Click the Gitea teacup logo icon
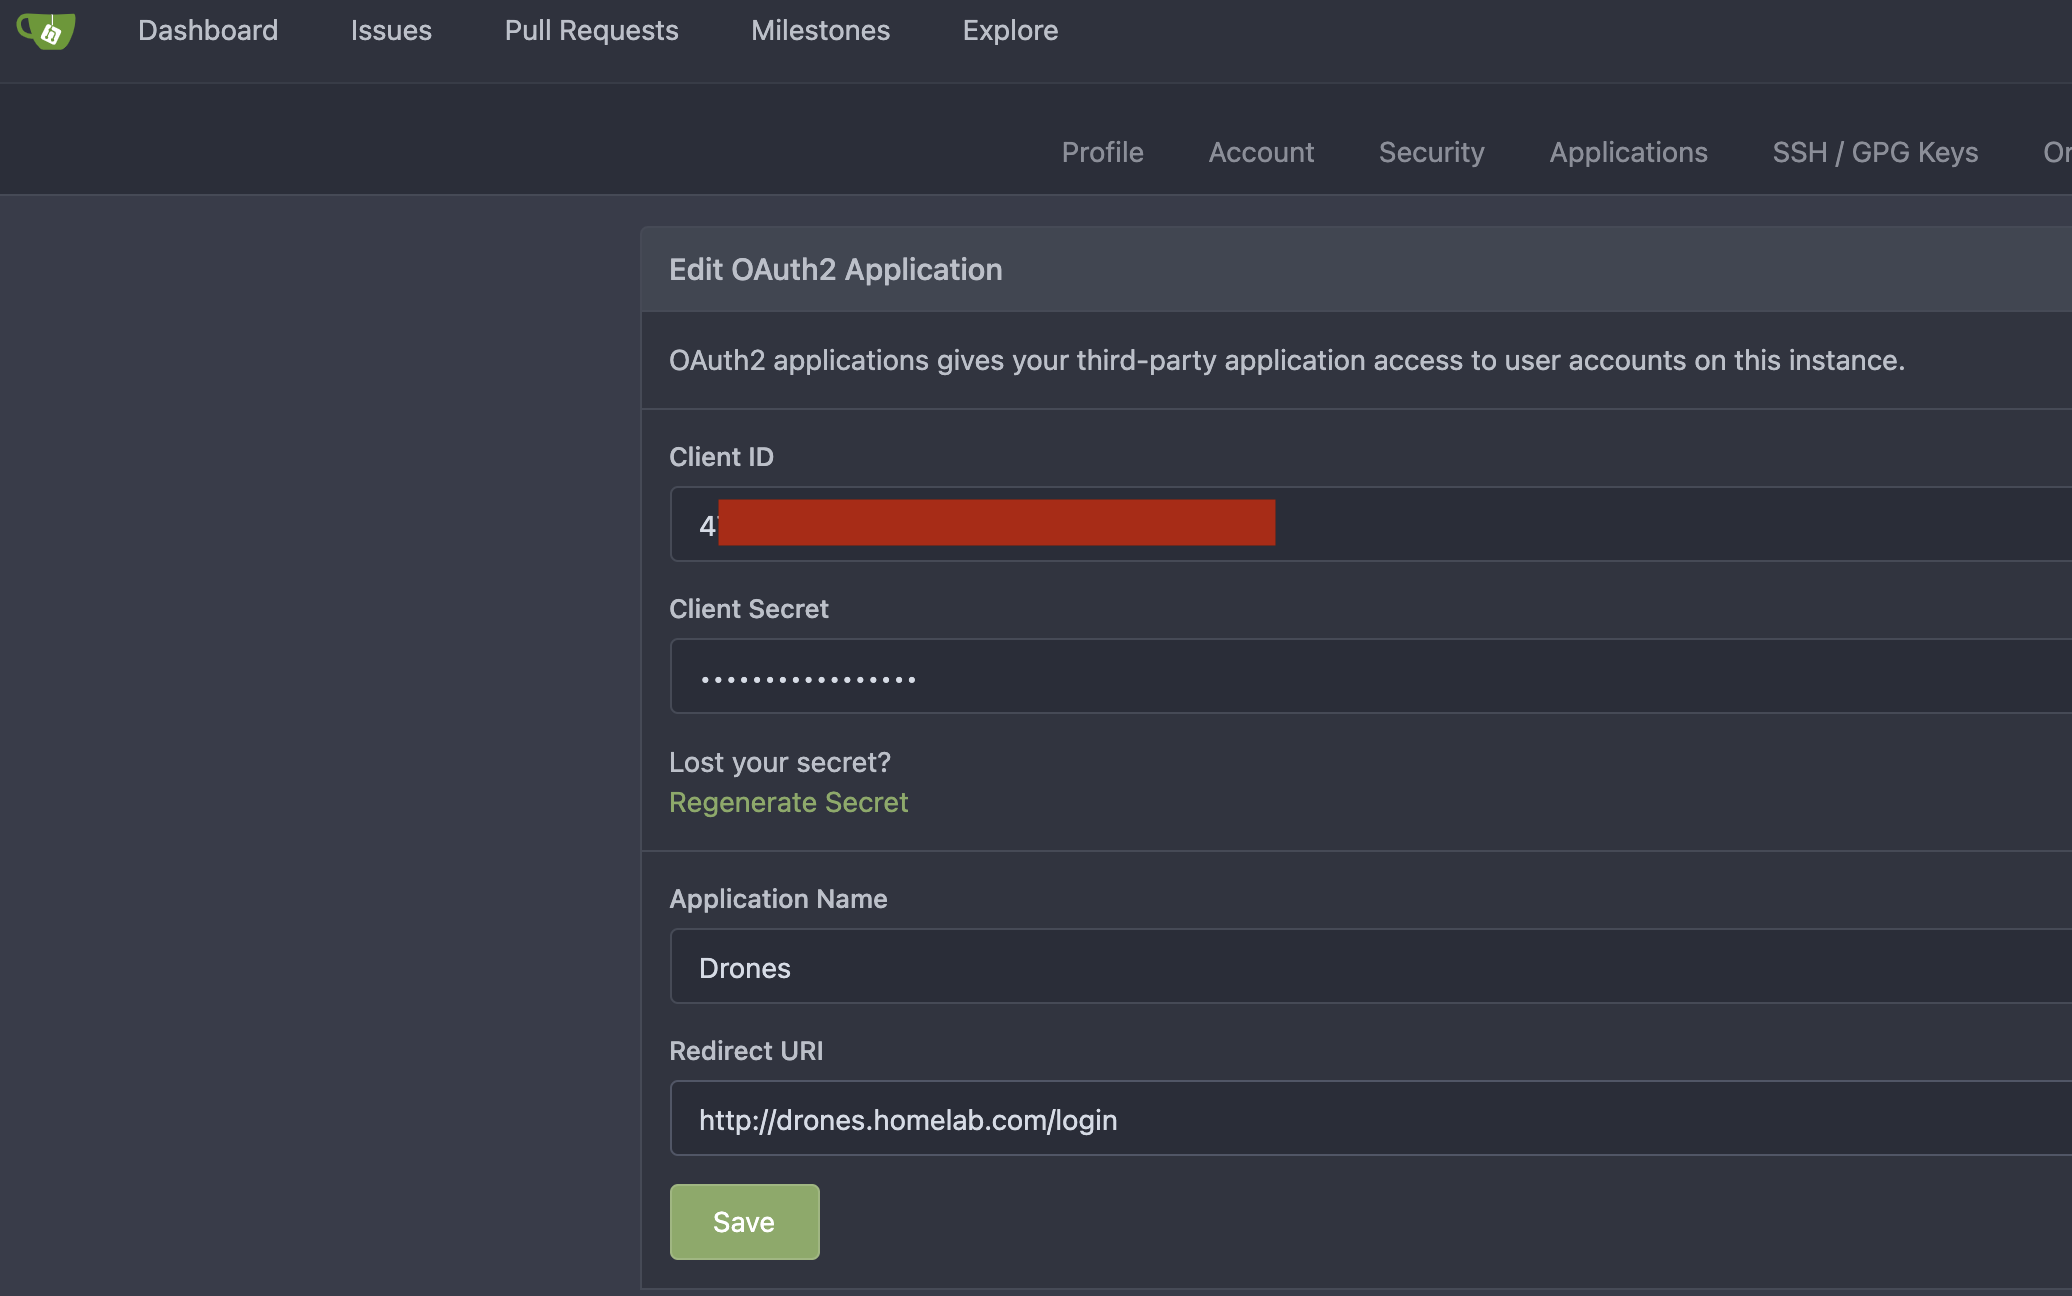The image size is (2072, 1296). click(x=46, y=31)
